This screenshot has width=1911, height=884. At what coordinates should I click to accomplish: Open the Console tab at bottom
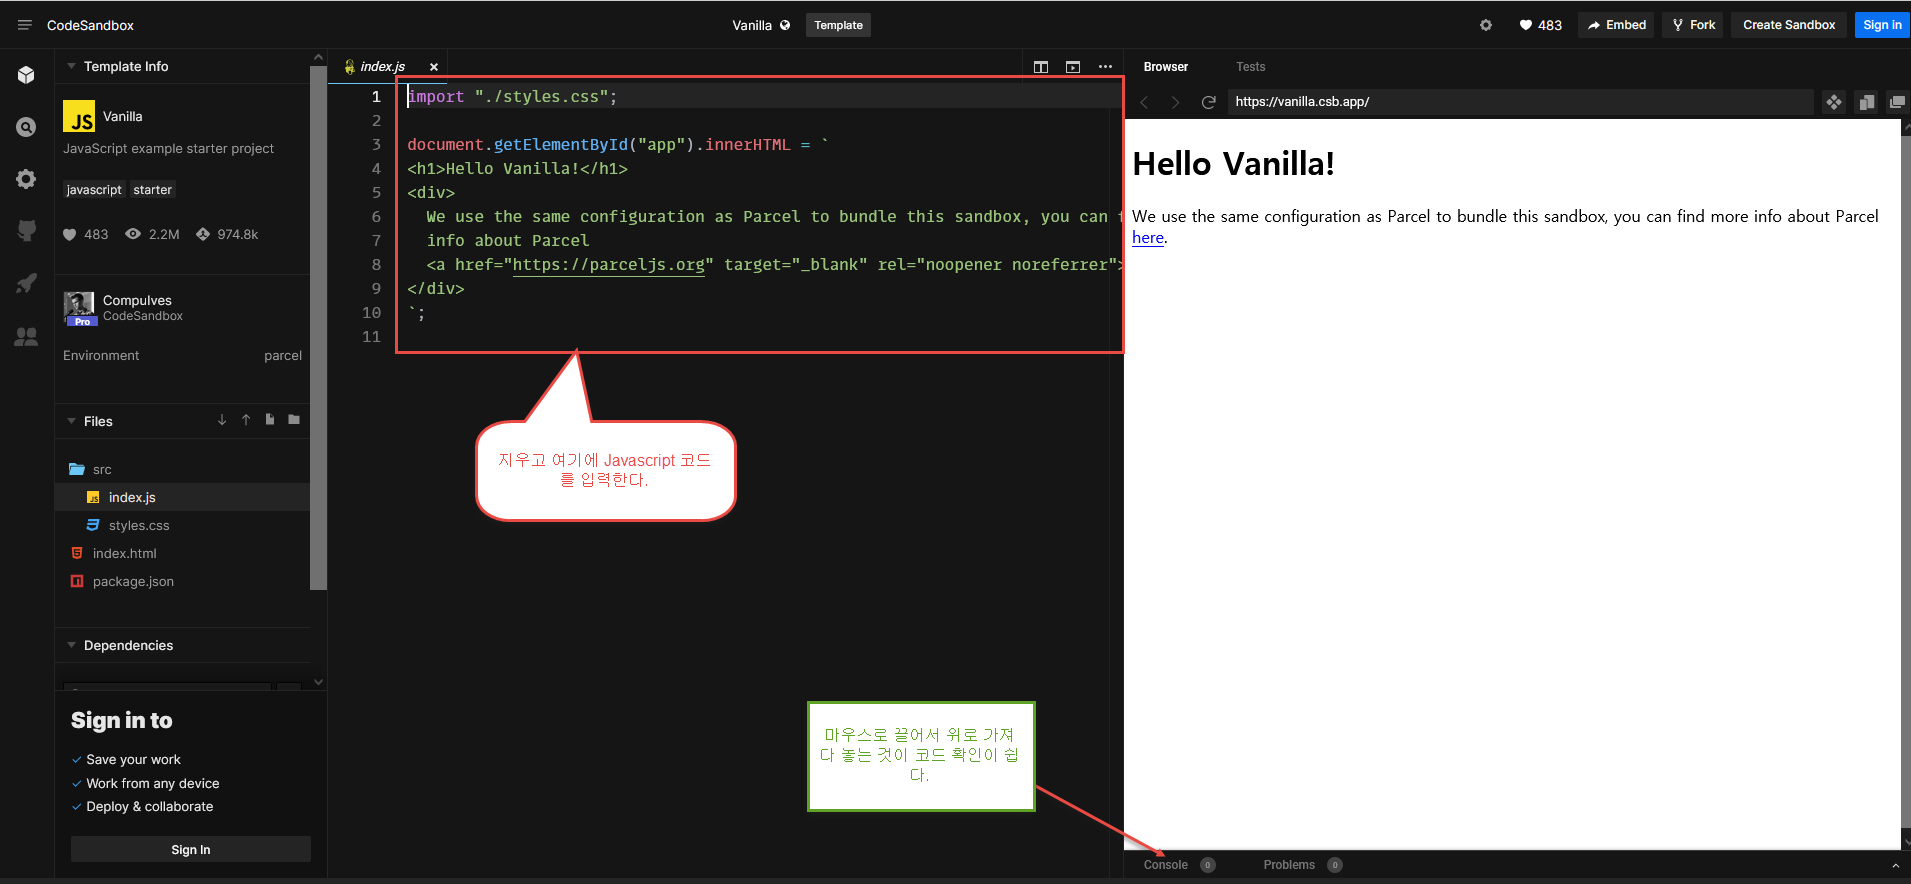coord(1166,865)
